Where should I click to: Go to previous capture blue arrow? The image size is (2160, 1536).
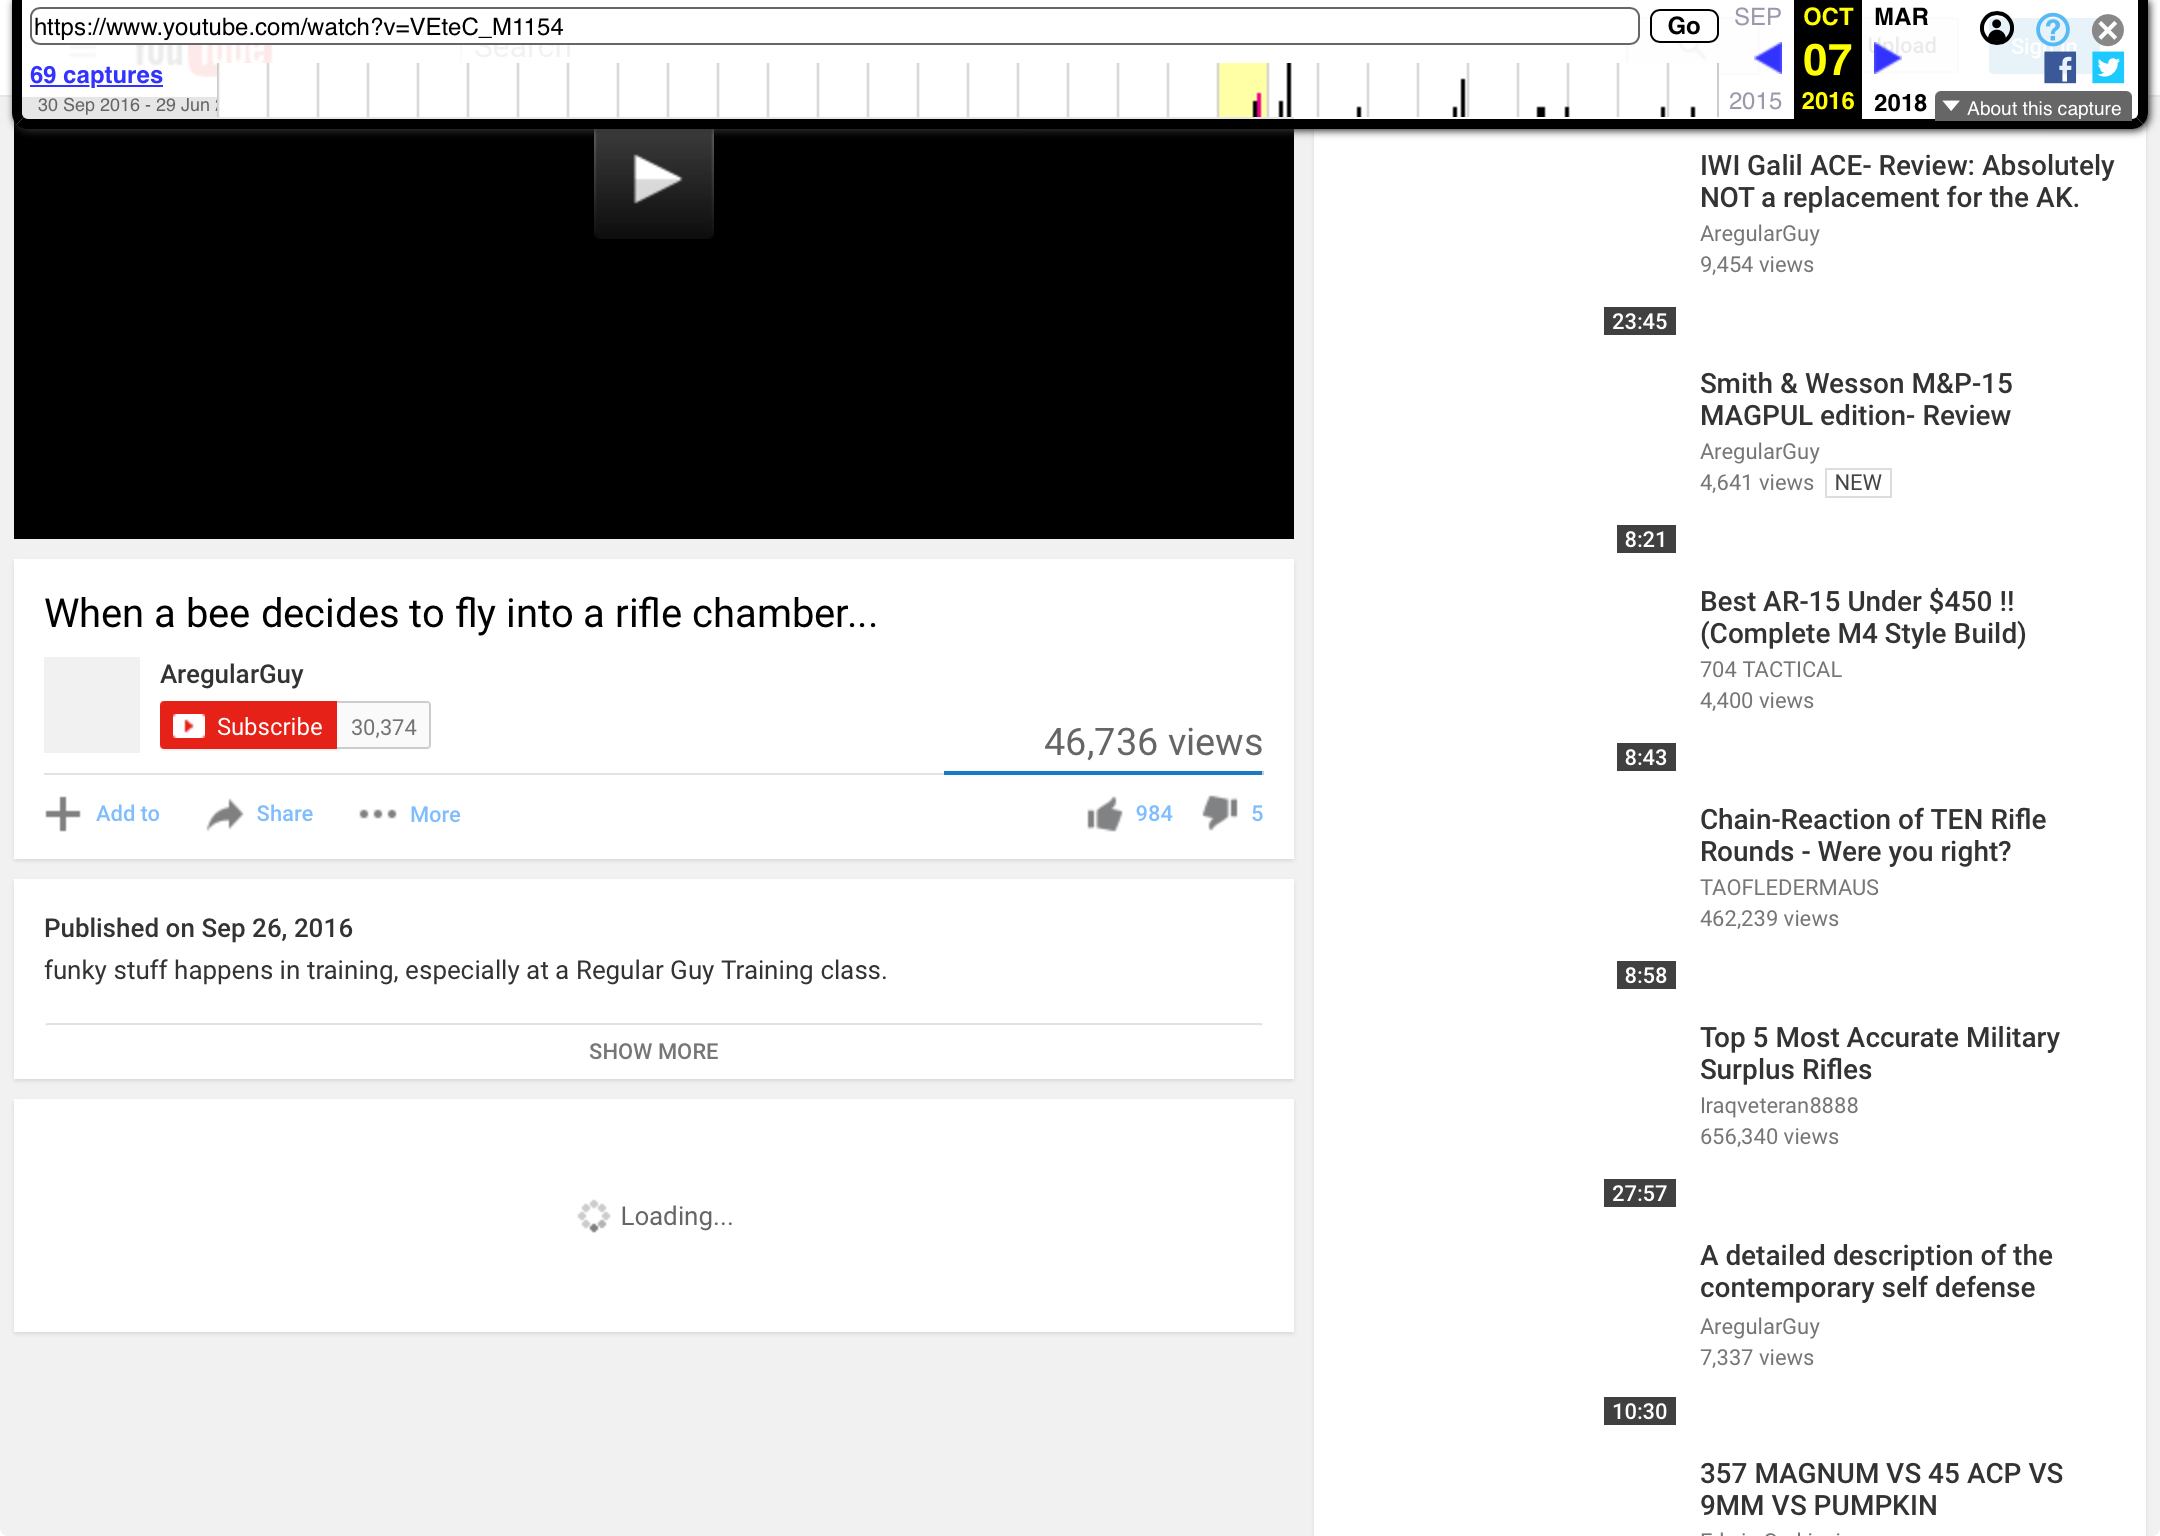[1767, 58]
